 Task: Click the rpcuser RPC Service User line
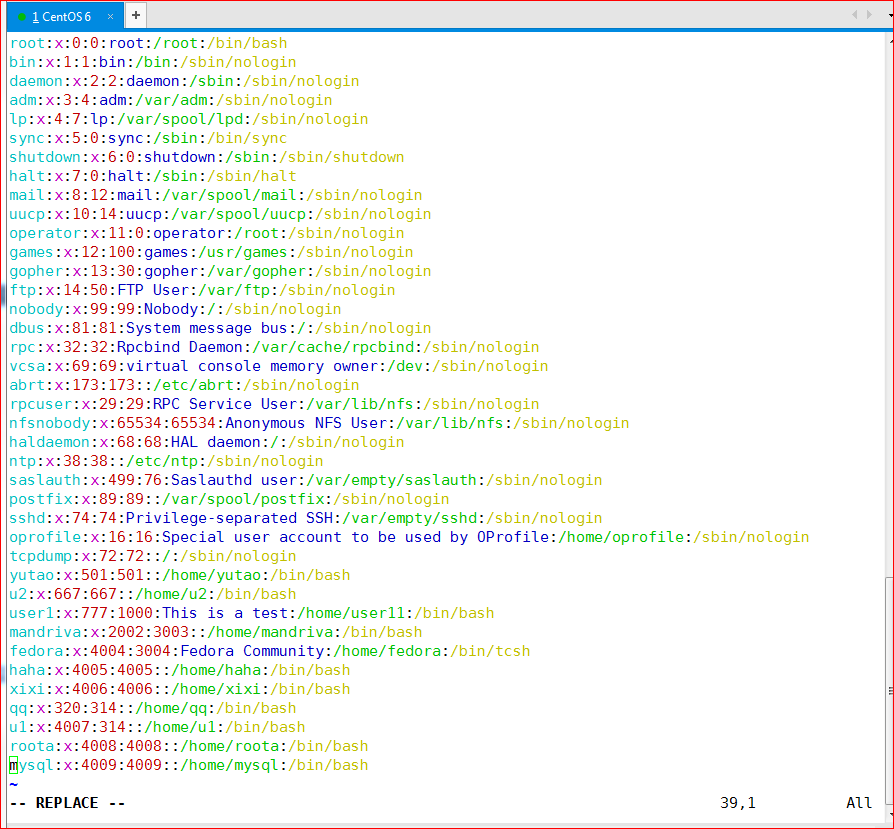[274, 404]
